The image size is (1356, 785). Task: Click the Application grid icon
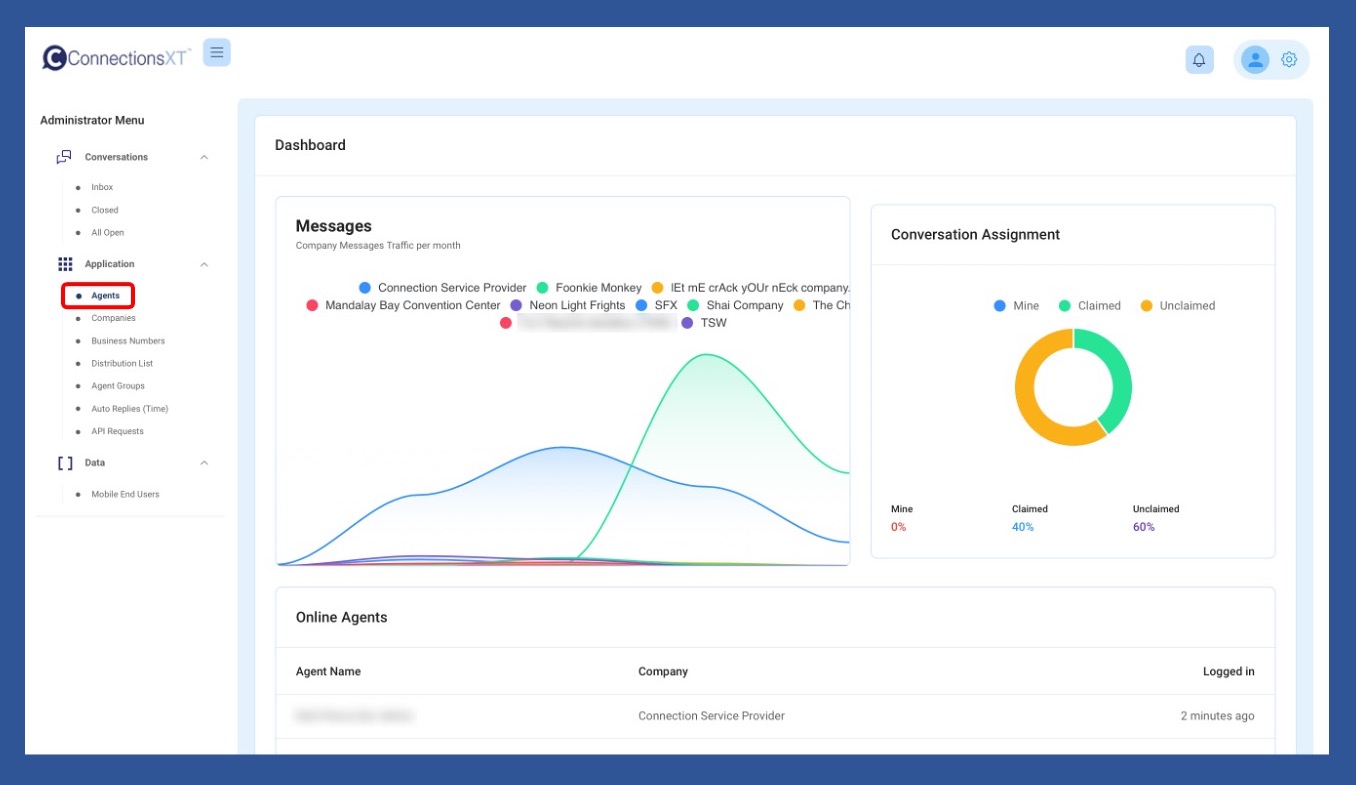[65, 264]
